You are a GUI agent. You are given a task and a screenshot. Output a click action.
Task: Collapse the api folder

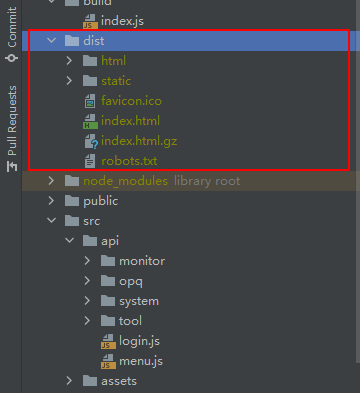coord(70,241)
